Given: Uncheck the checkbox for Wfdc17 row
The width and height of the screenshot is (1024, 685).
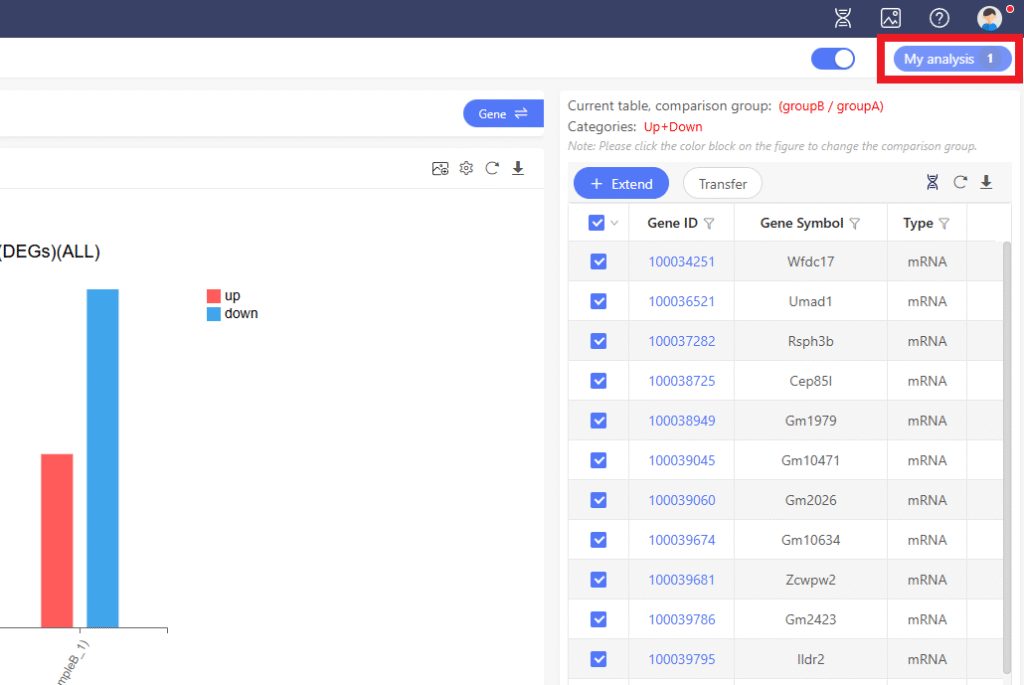Looking at the screenshot, I should pyautogui.click(x=599, y=261).
